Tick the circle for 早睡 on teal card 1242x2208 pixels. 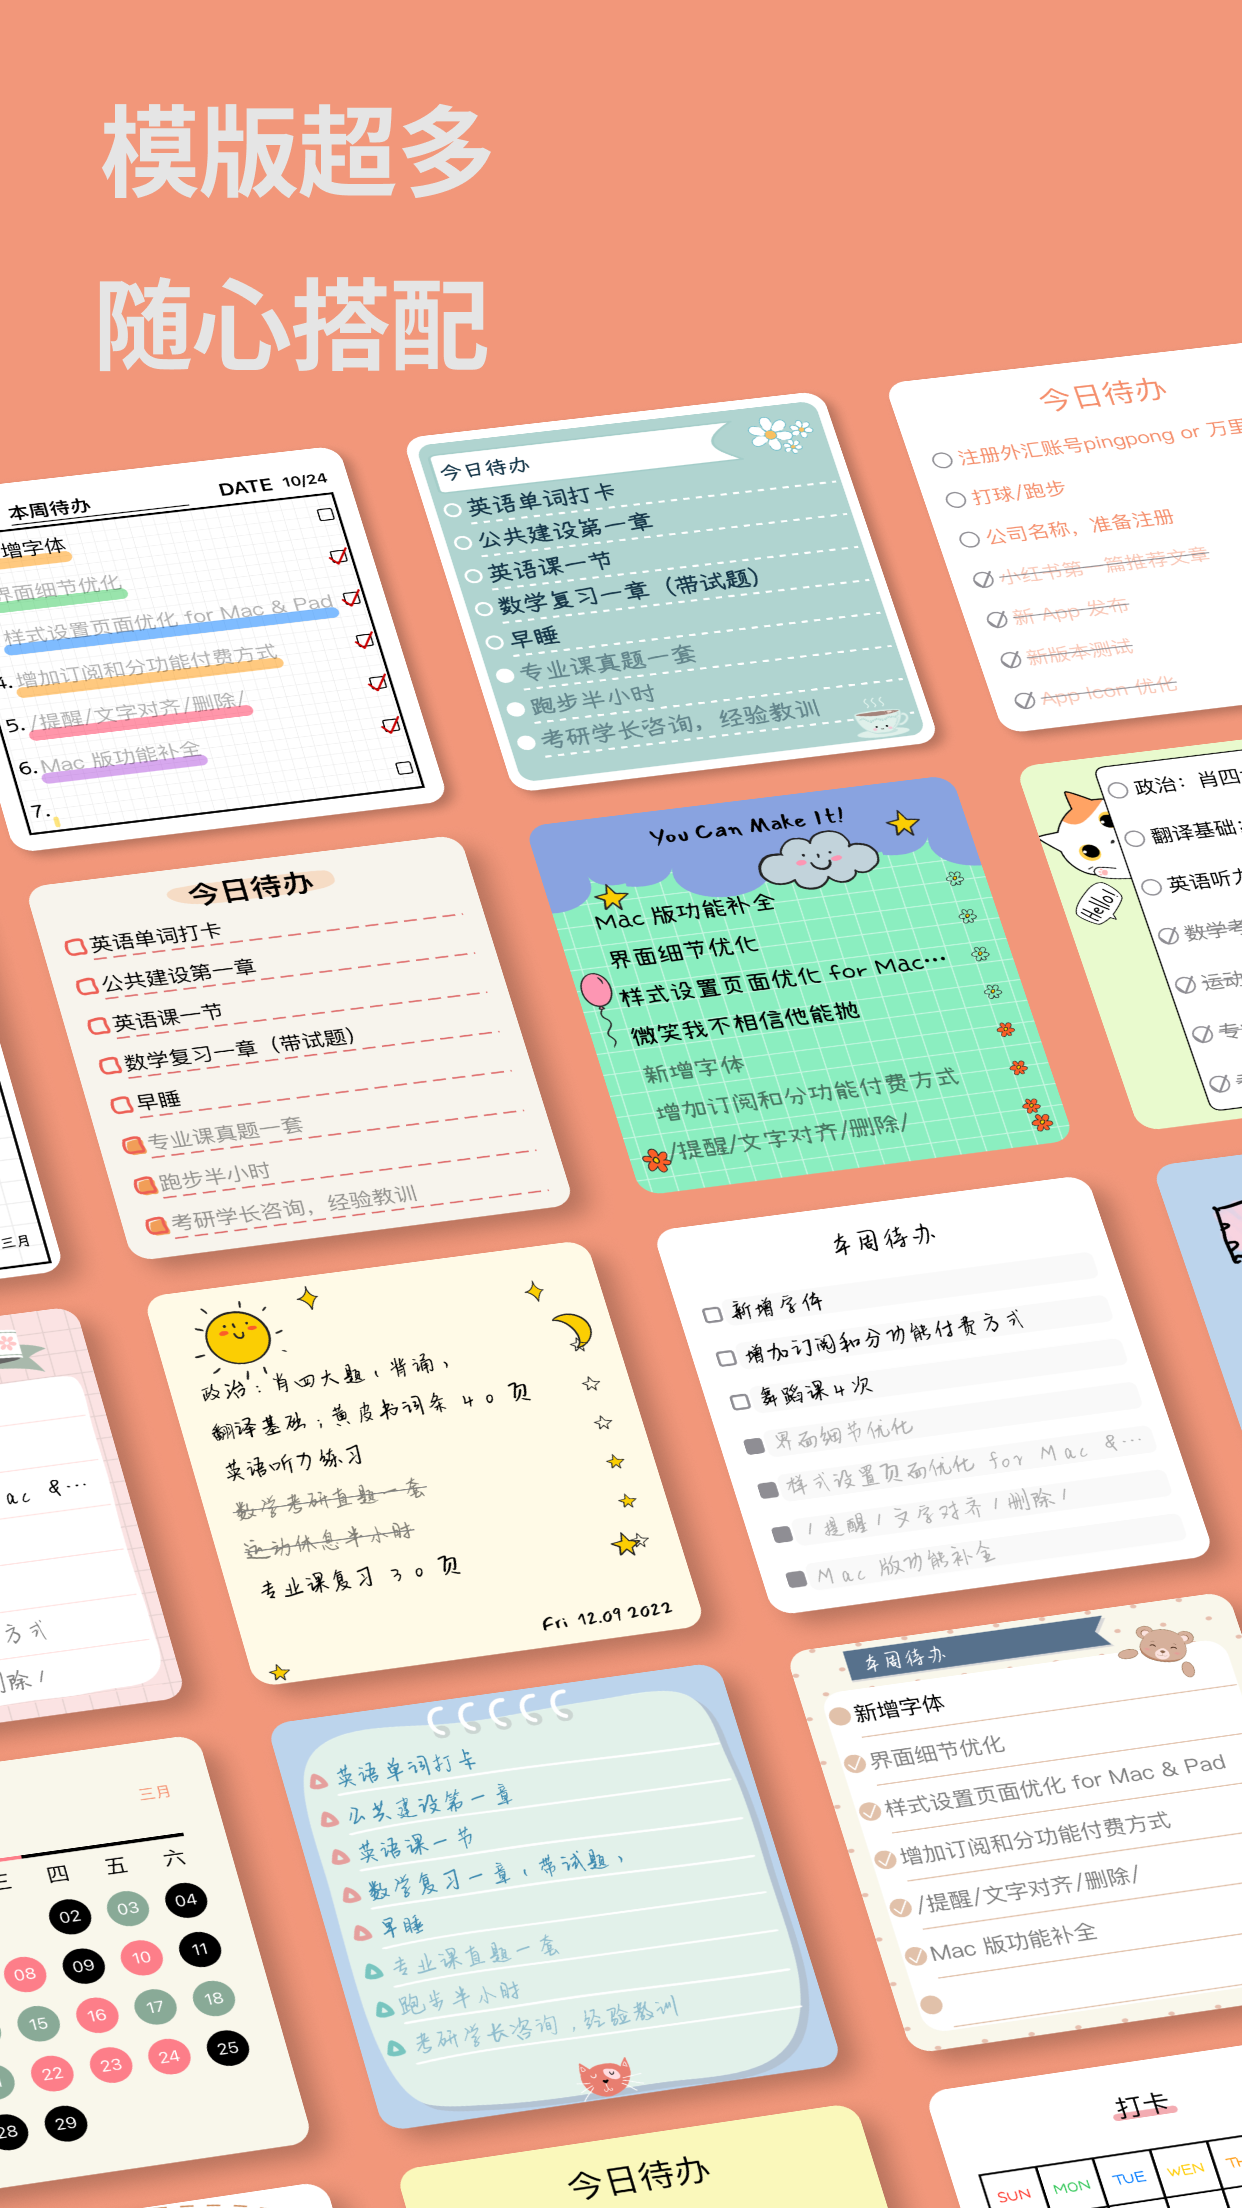pyautogui.click(x=494, y=642)
